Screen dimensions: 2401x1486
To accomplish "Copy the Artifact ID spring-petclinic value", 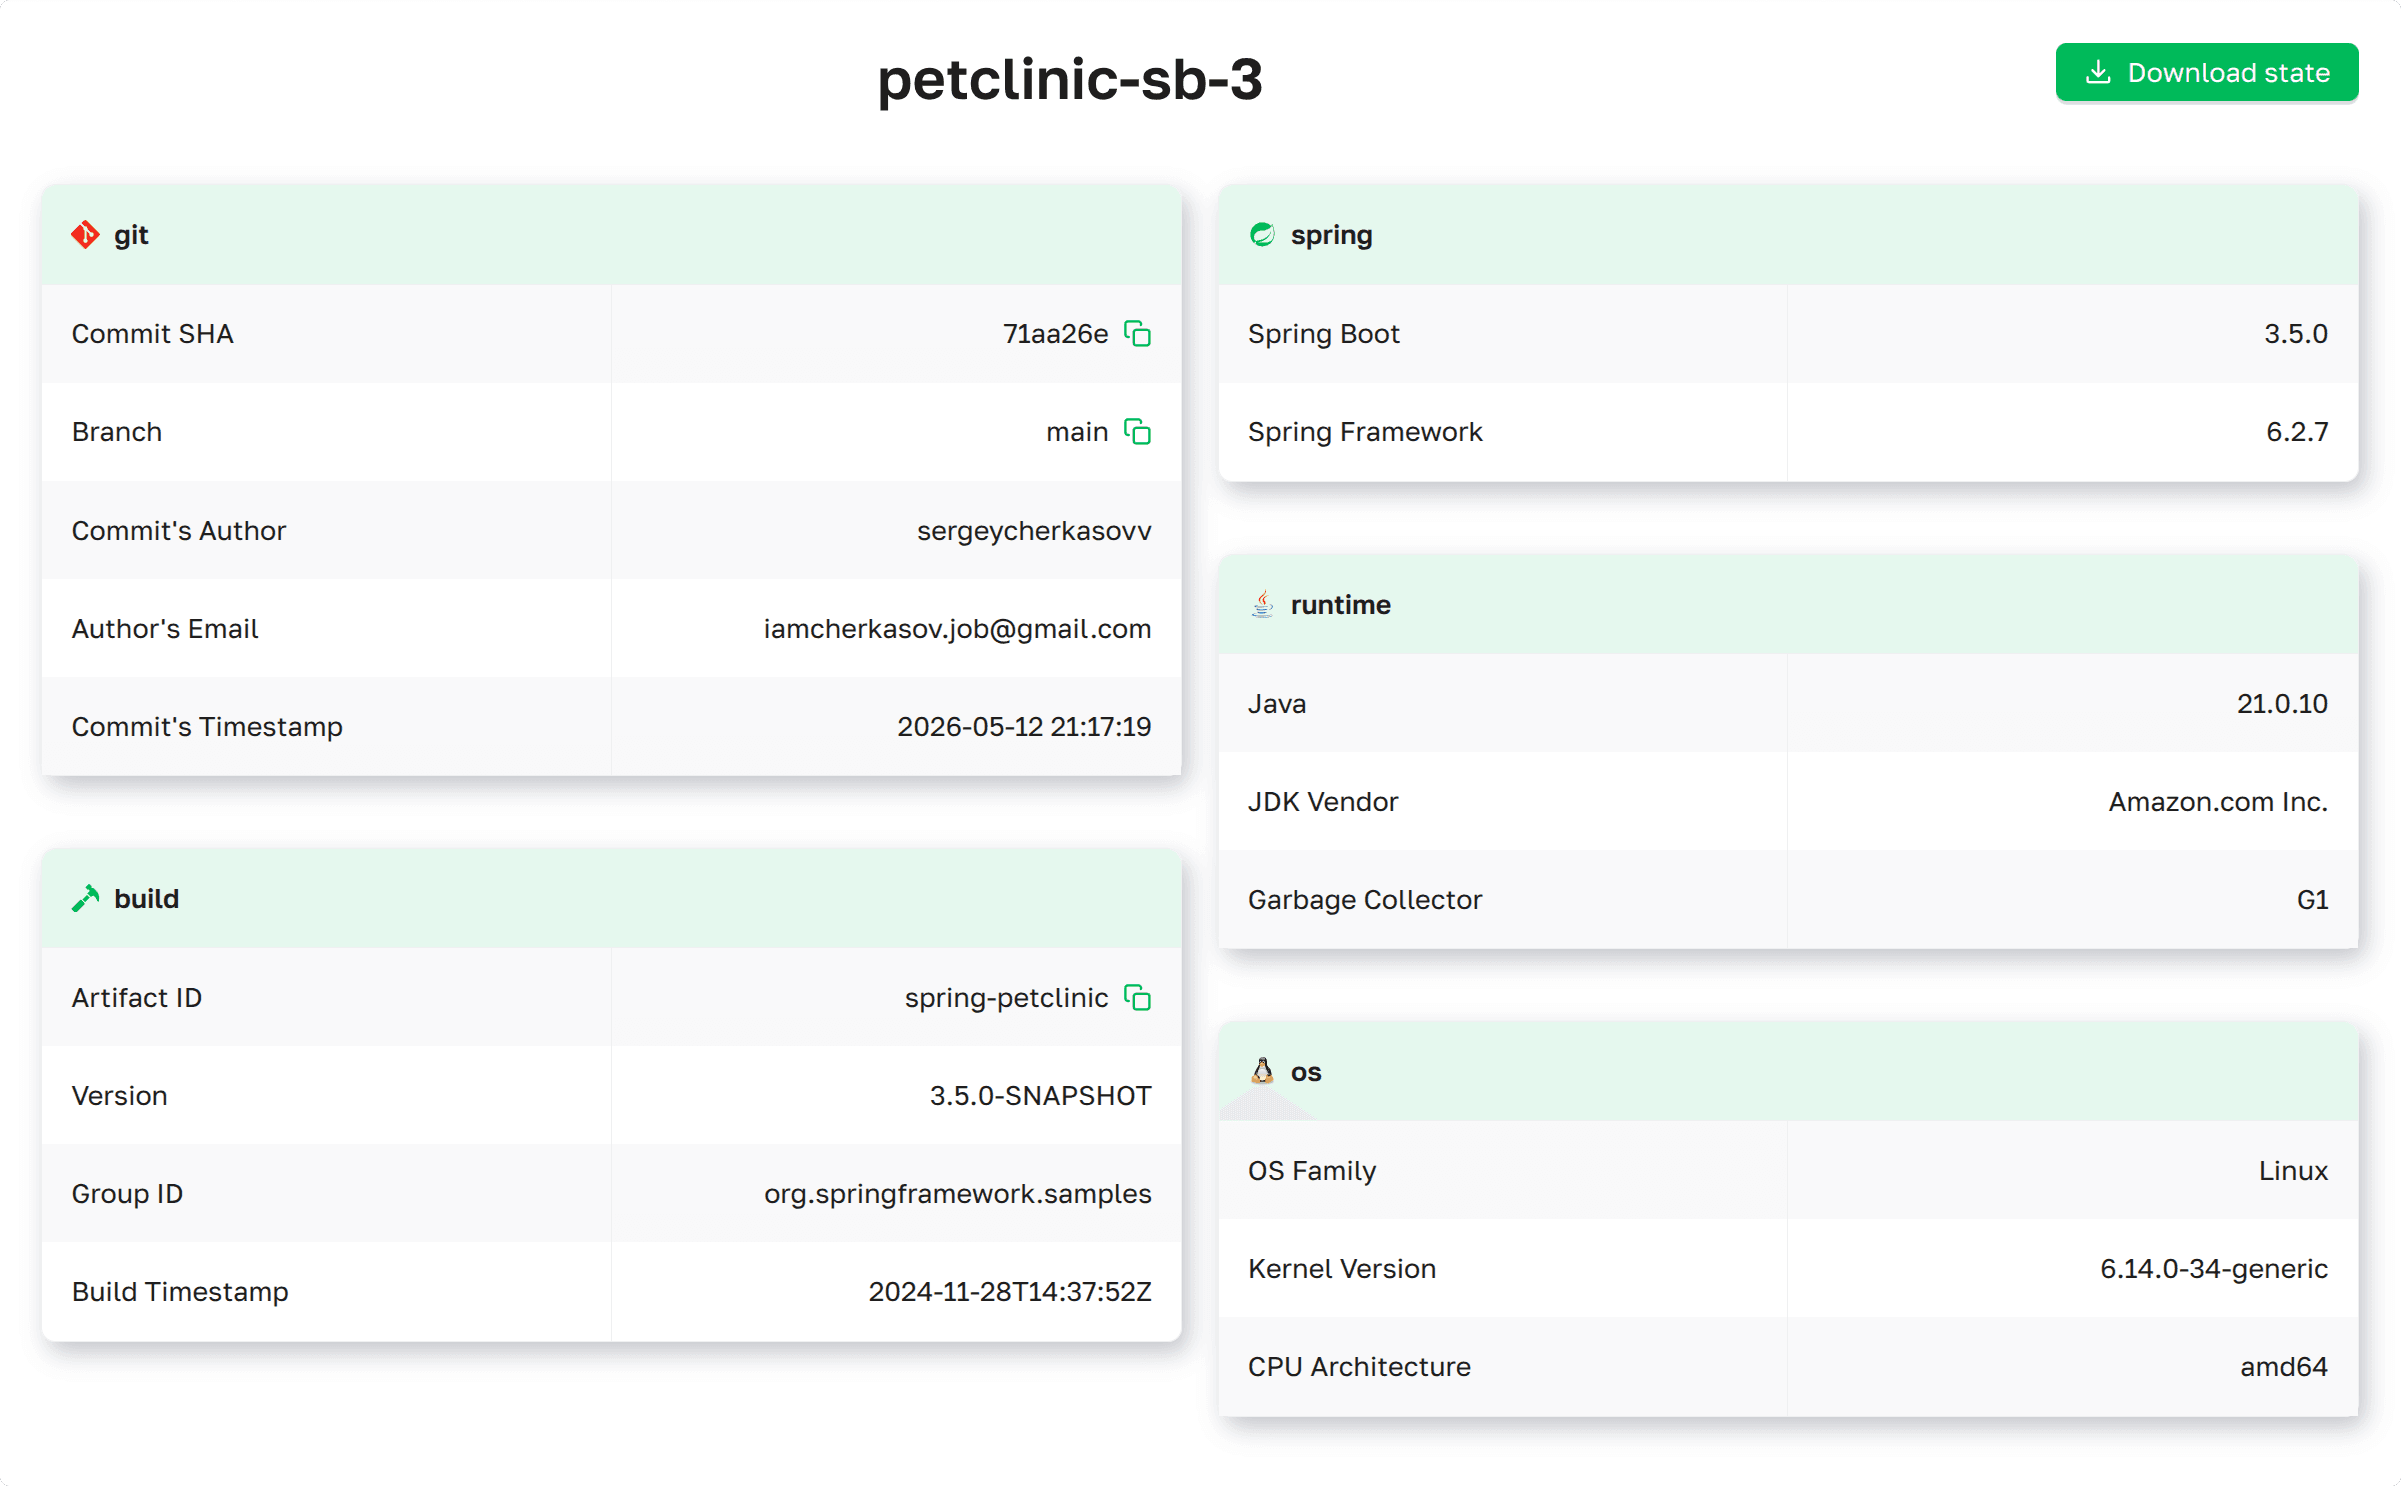I will tap(1137, 998).
